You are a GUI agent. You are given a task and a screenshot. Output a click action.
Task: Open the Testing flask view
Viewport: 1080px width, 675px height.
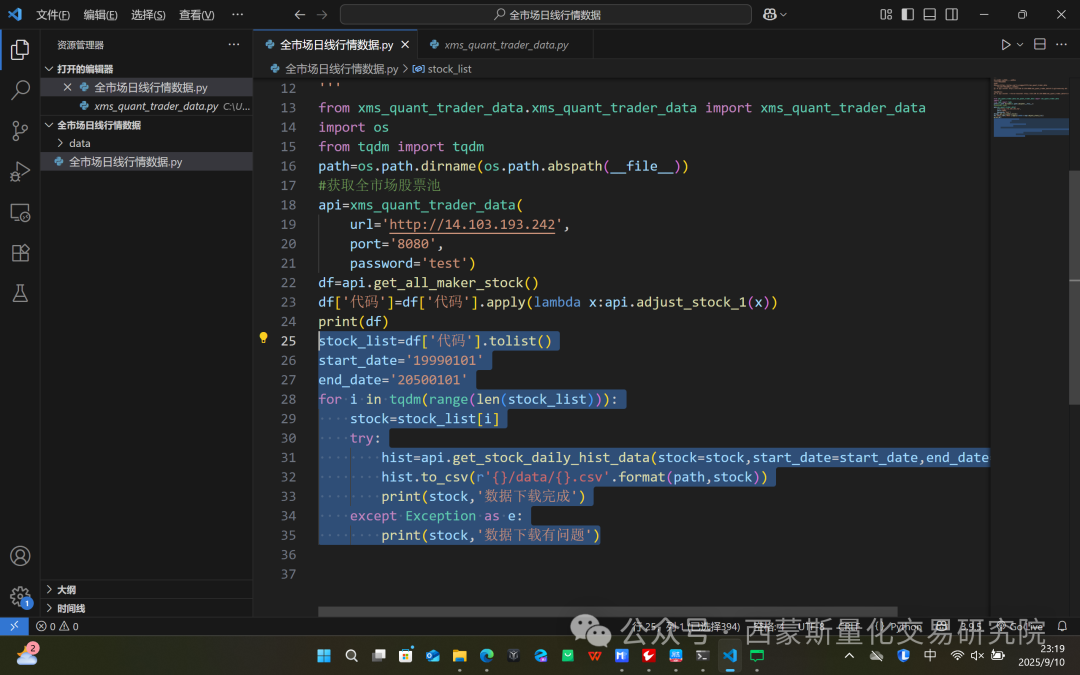[x=20, y=293]
